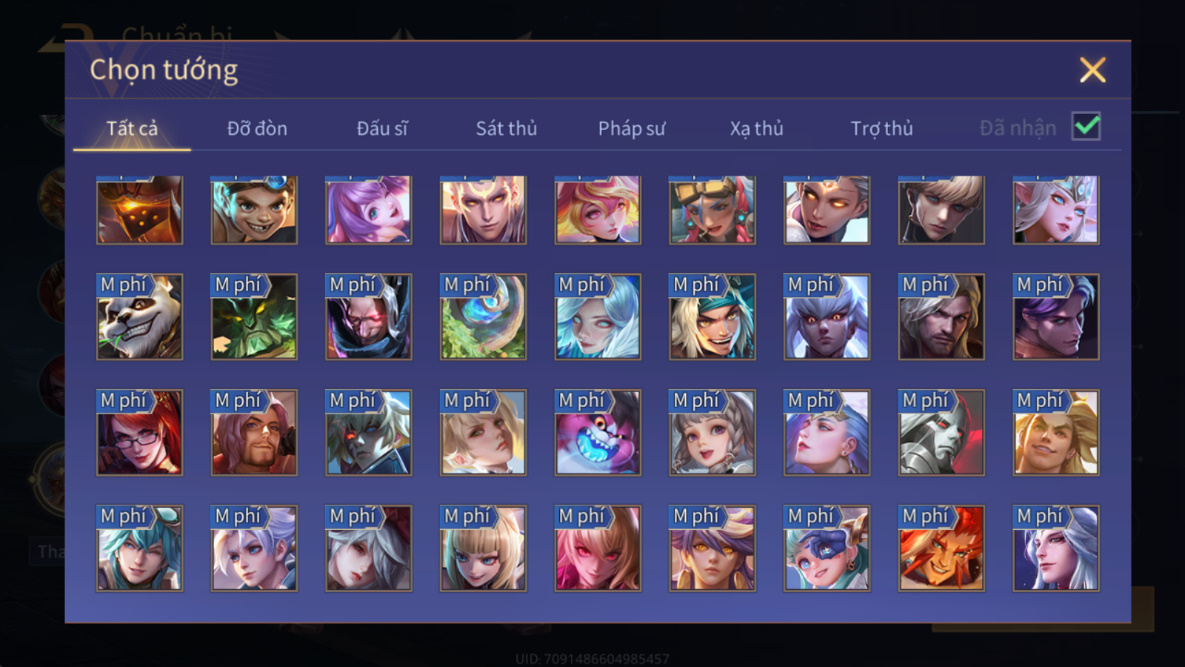
Task: Pick the teal-haired winking hero
Action: 139,548
